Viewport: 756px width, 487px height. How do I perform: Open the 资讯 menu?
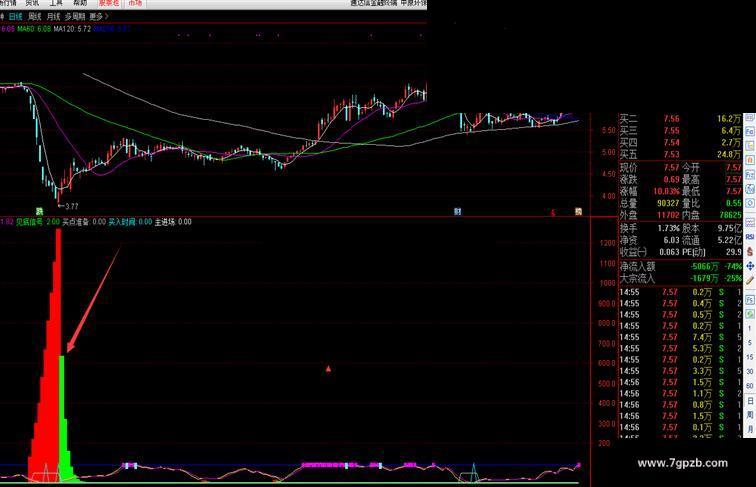click(x=32, y=2)
